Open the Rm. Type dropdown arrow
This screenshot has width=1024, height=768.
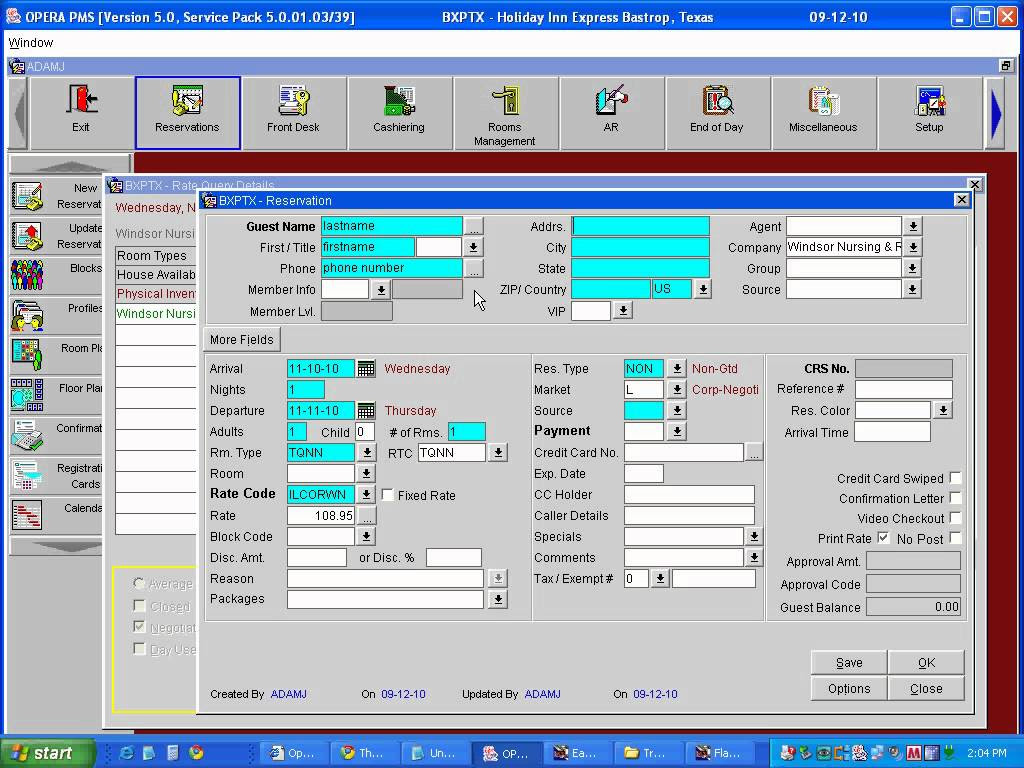pyautogui.click(x=367, y=453)
